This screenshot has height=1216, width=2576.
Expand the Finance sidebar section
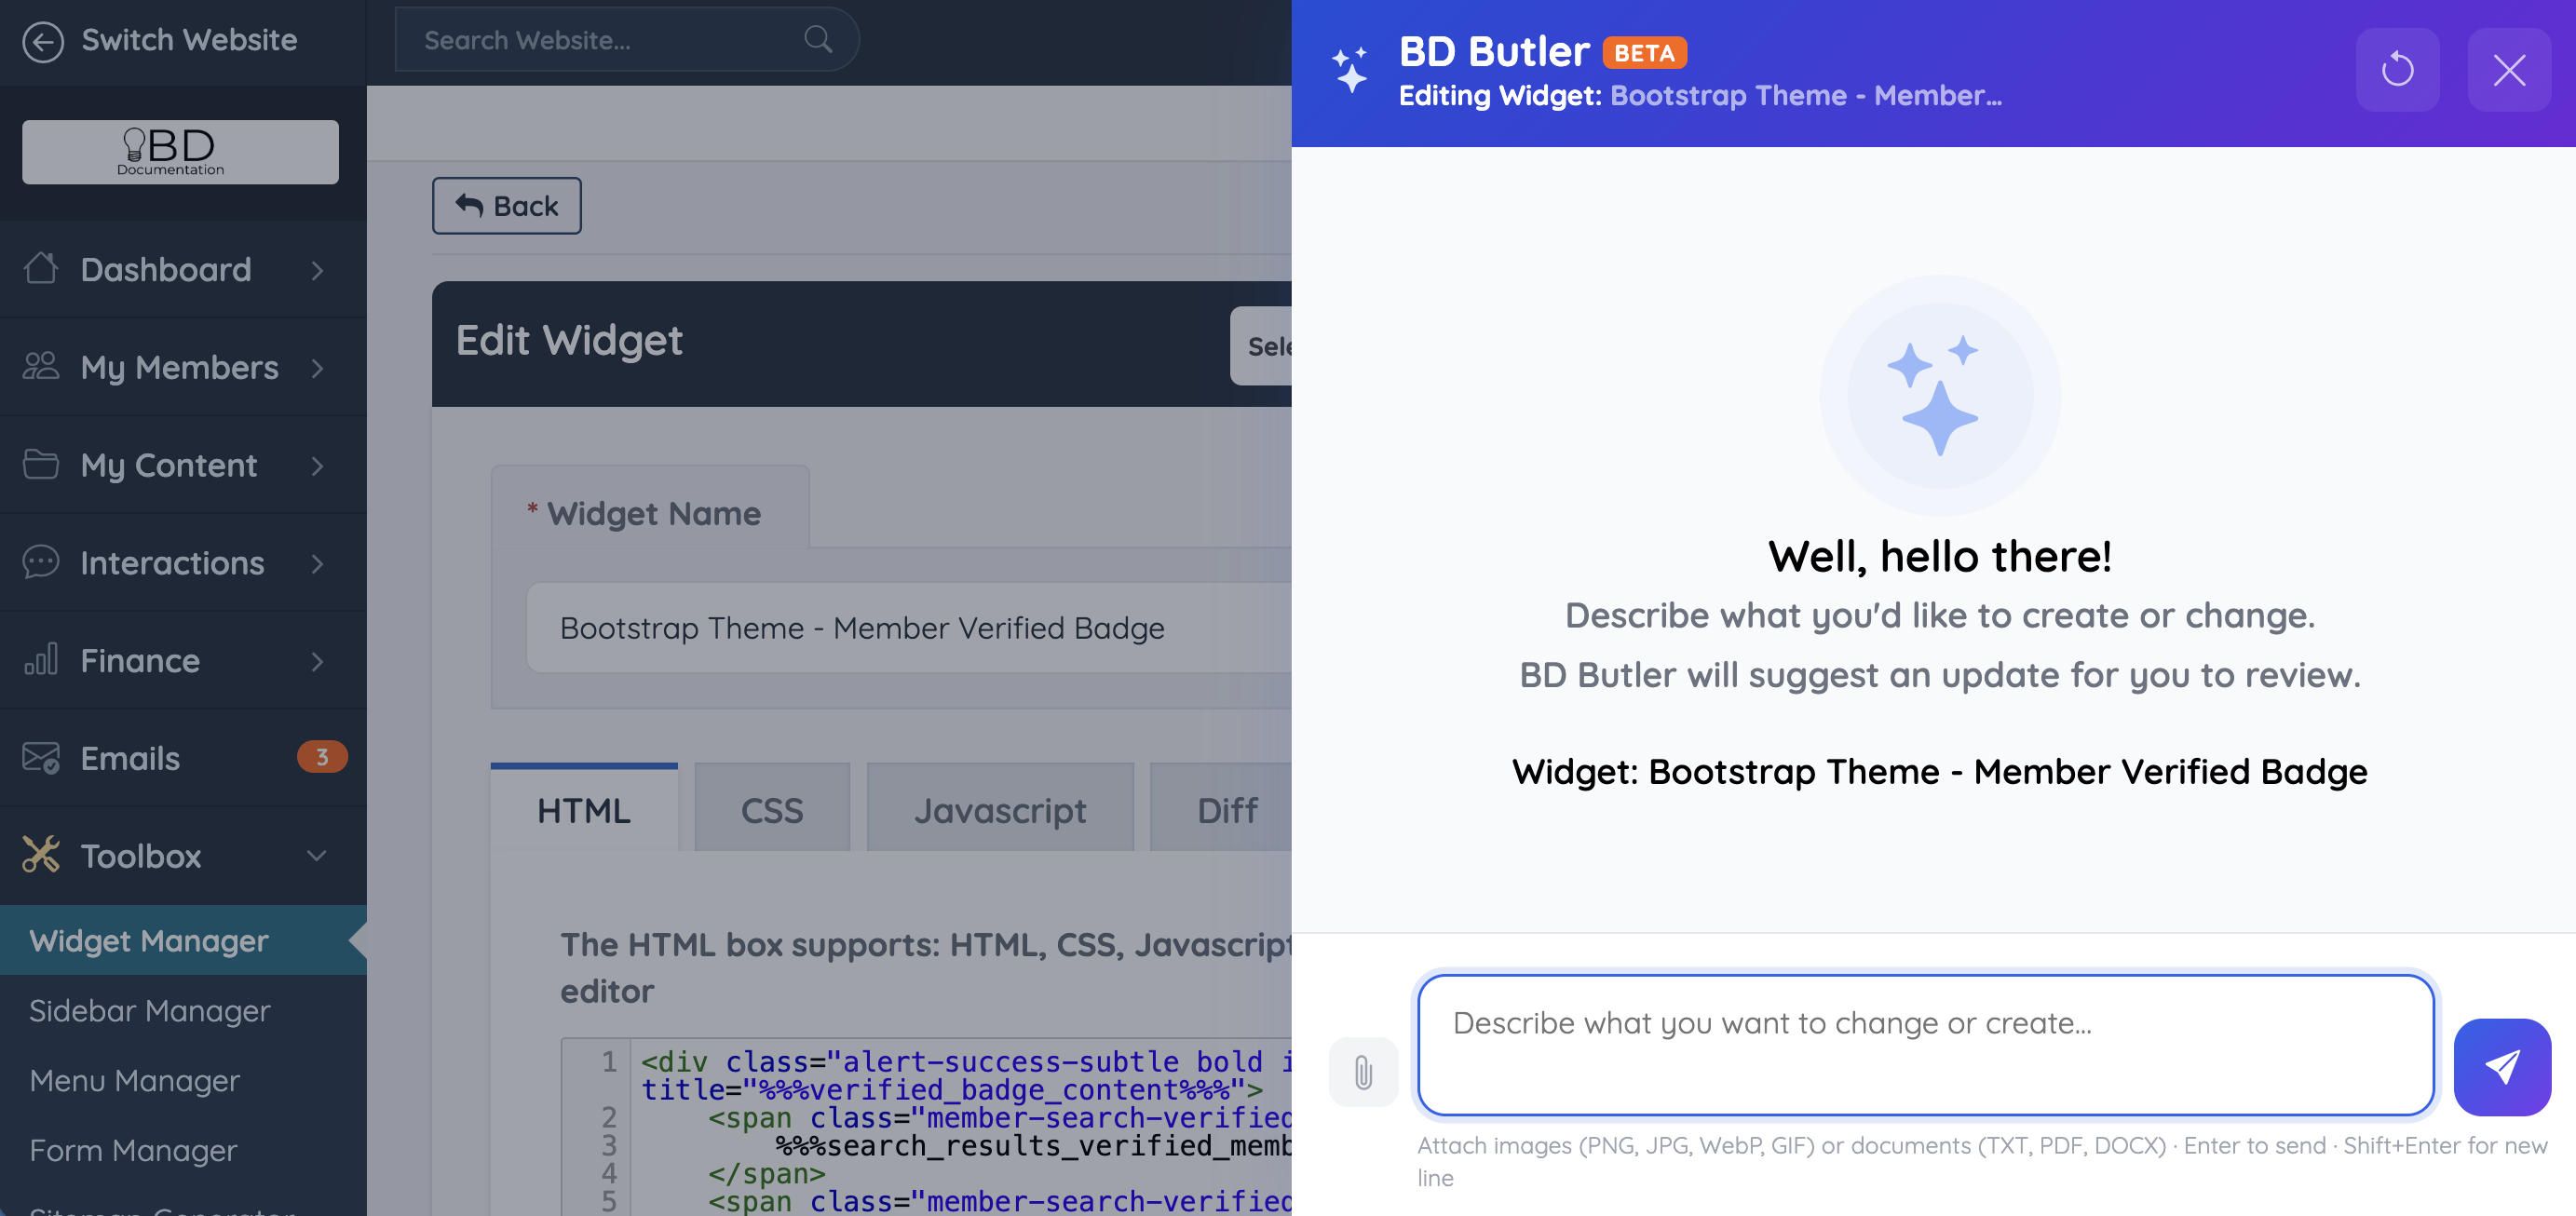[180, 660]
